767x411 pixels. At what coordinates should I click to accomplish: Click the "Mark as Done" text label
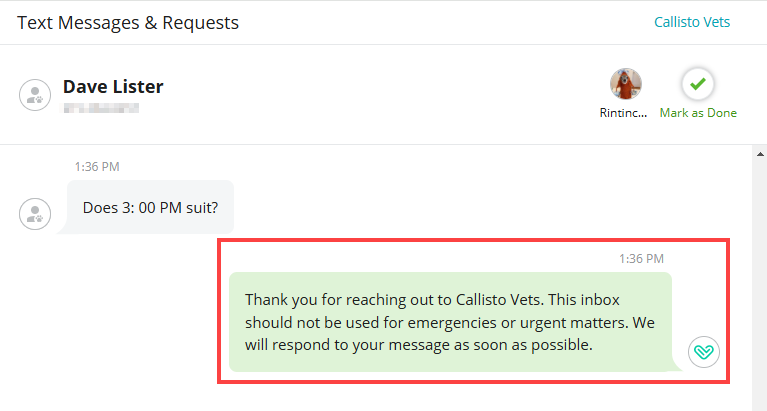(698, 113)
